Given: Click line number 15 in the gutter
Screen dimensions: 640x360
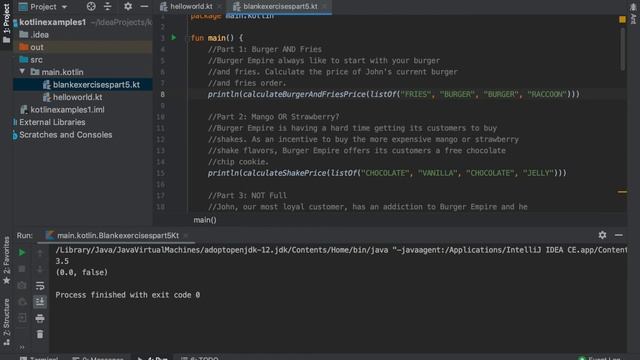Looking at the screenshot, I should click(x=161, y=173).
